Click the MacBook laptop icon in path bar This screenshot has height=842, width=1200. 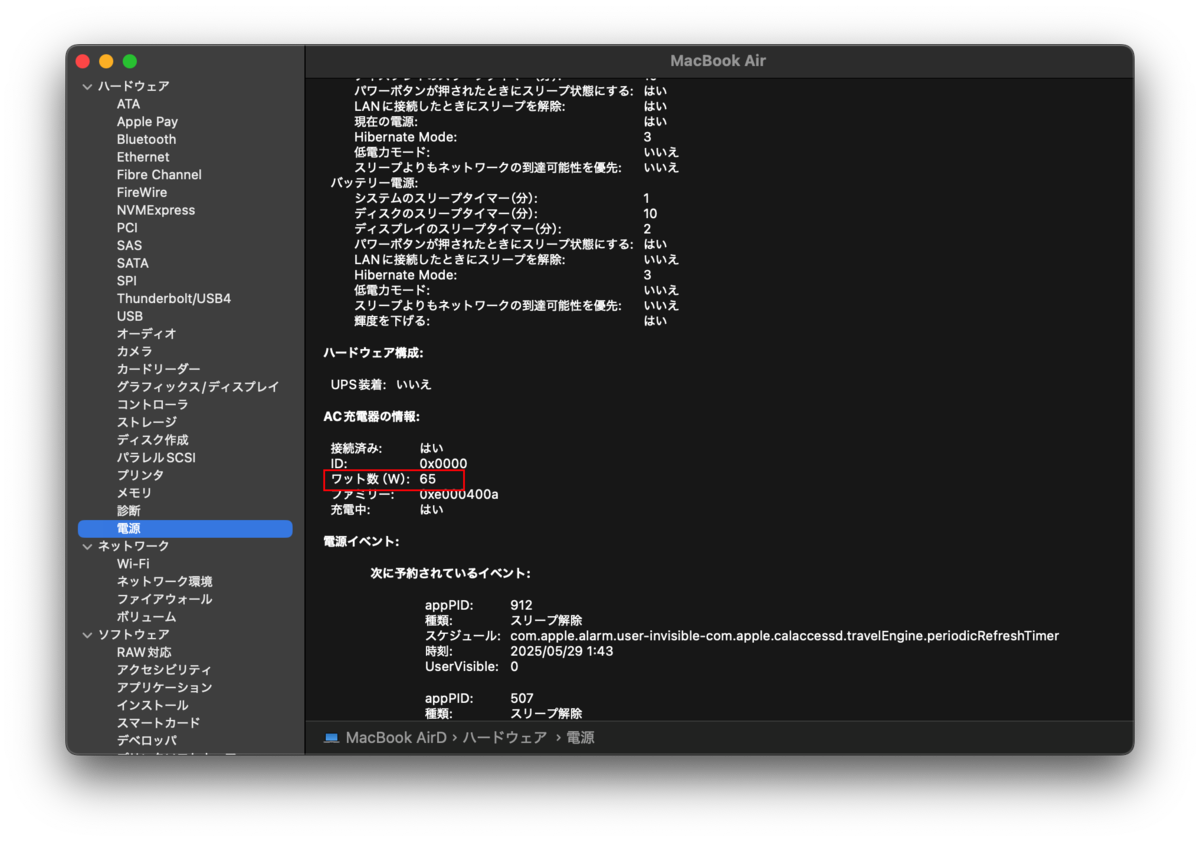click(332, 738)
